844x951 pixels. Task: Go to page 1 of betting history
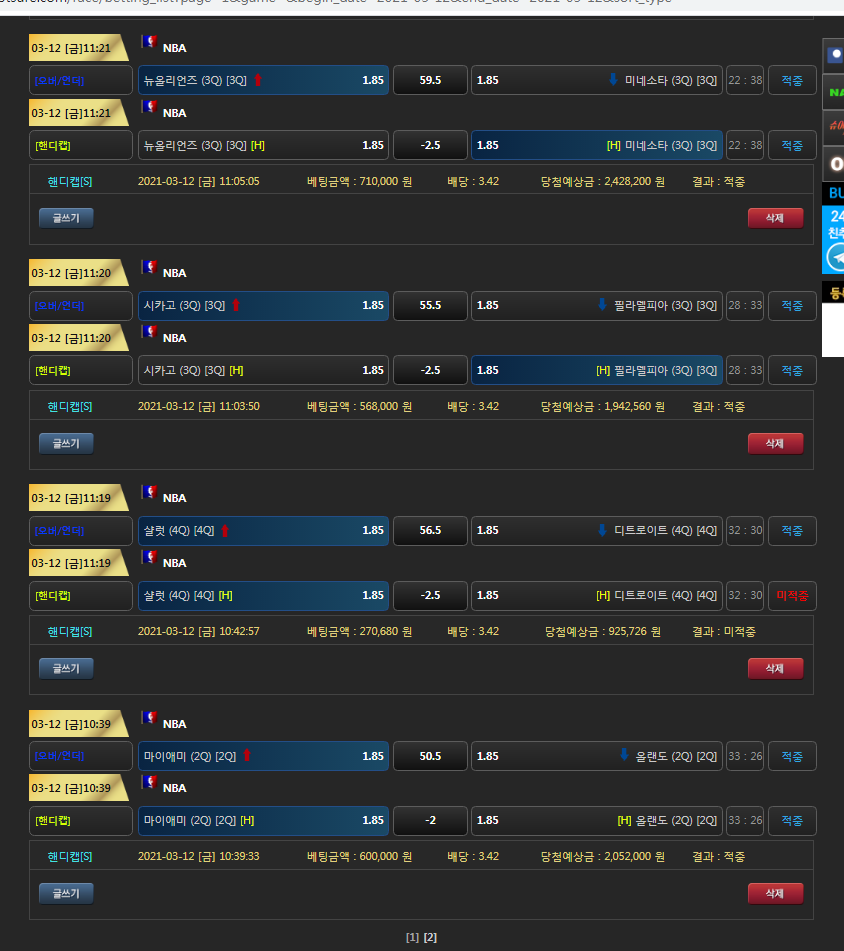411,937
